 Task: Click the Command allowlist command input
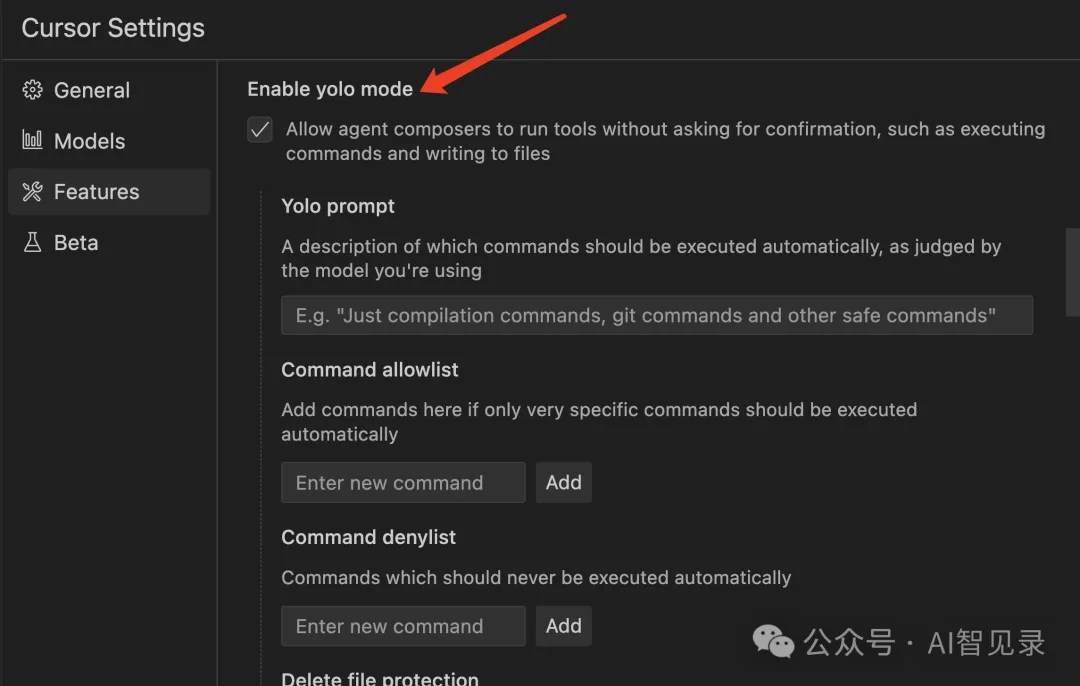tap(403, 483)
